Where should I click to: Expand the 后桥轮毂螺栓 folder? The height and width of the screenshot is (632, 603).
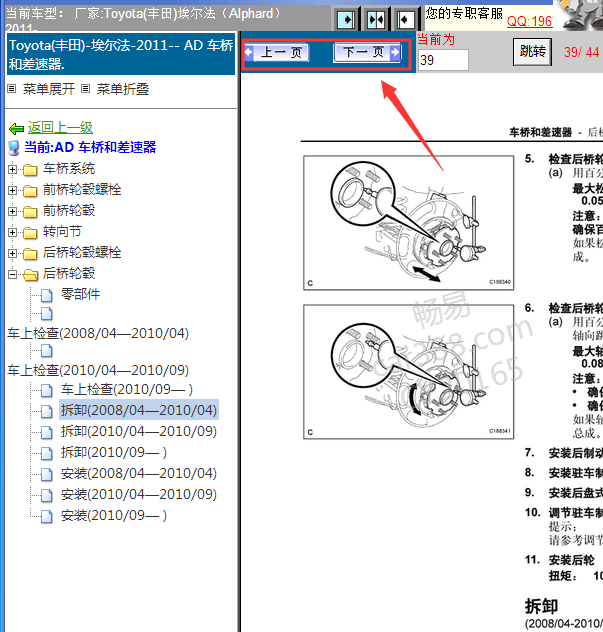click(12, 253)
